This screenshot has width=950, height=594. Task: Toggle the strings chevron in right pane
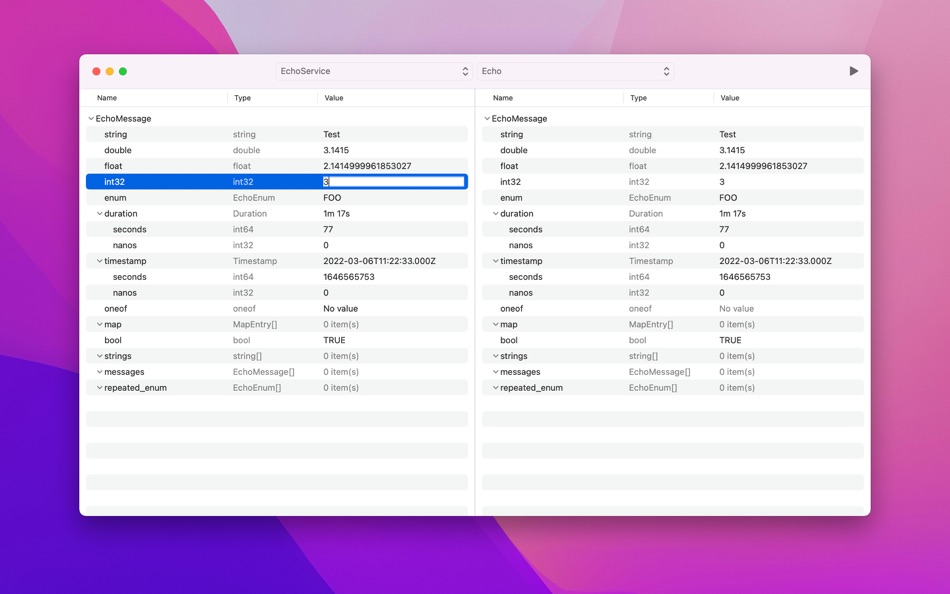click(x=496, y=356)
